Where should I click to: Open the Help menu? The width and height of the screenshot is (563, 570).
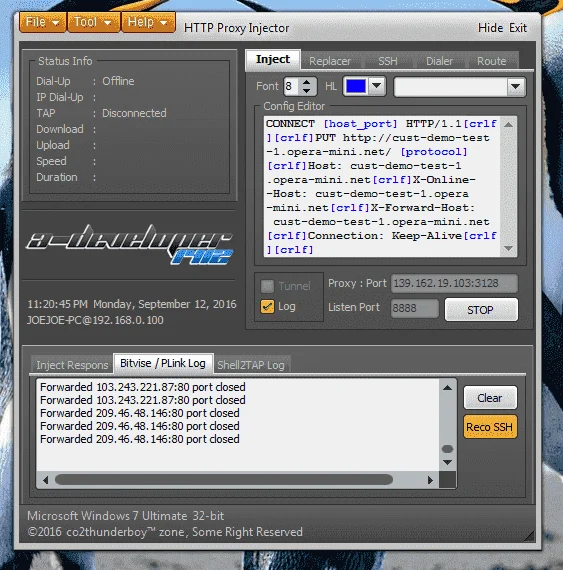(x=148, y=22)
